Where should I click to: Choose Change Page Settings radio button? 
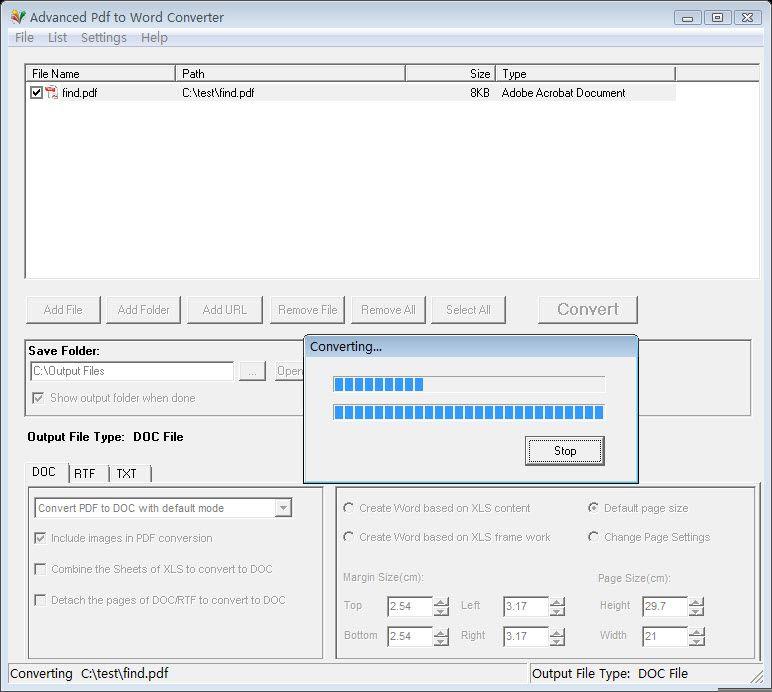click(594, 537)
